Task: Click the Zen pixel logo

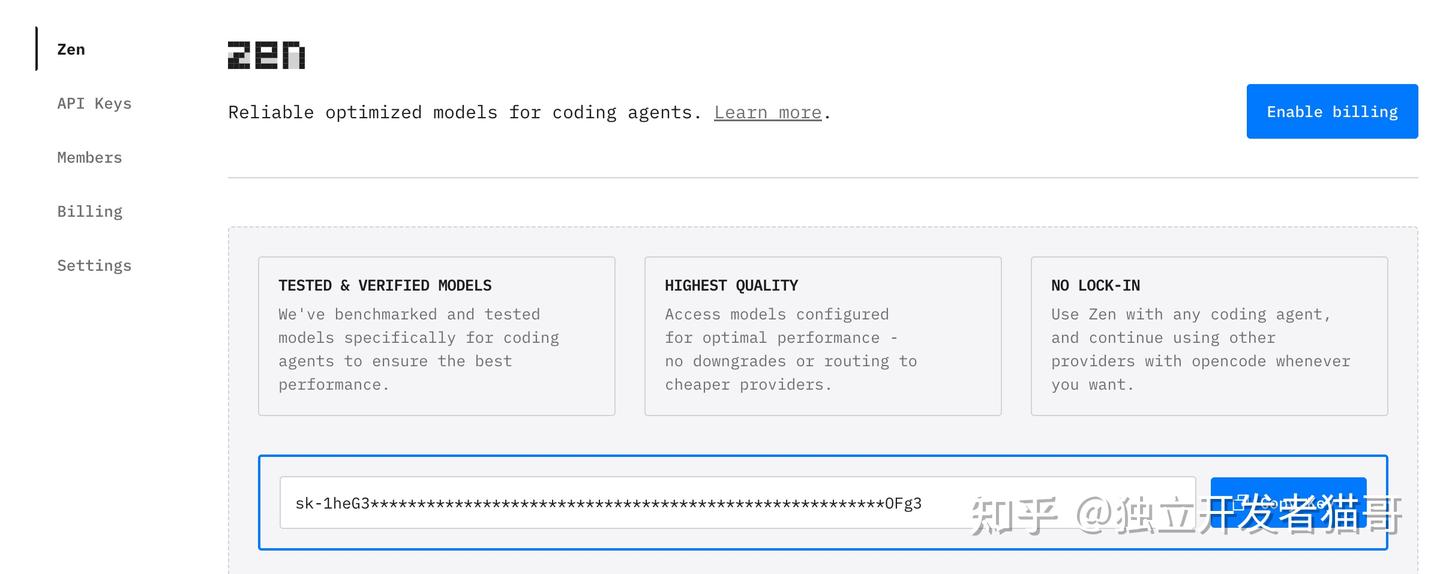Action: click(266, 55)
